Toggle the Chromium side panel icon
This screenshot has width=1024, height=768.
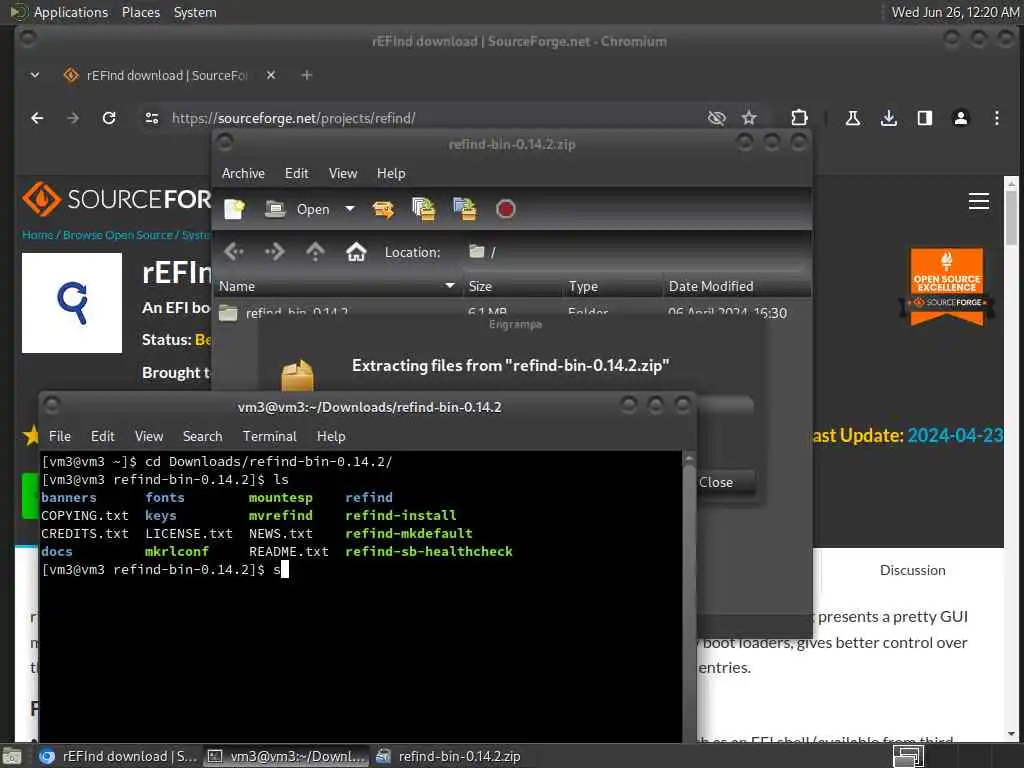tap(924, 118)
